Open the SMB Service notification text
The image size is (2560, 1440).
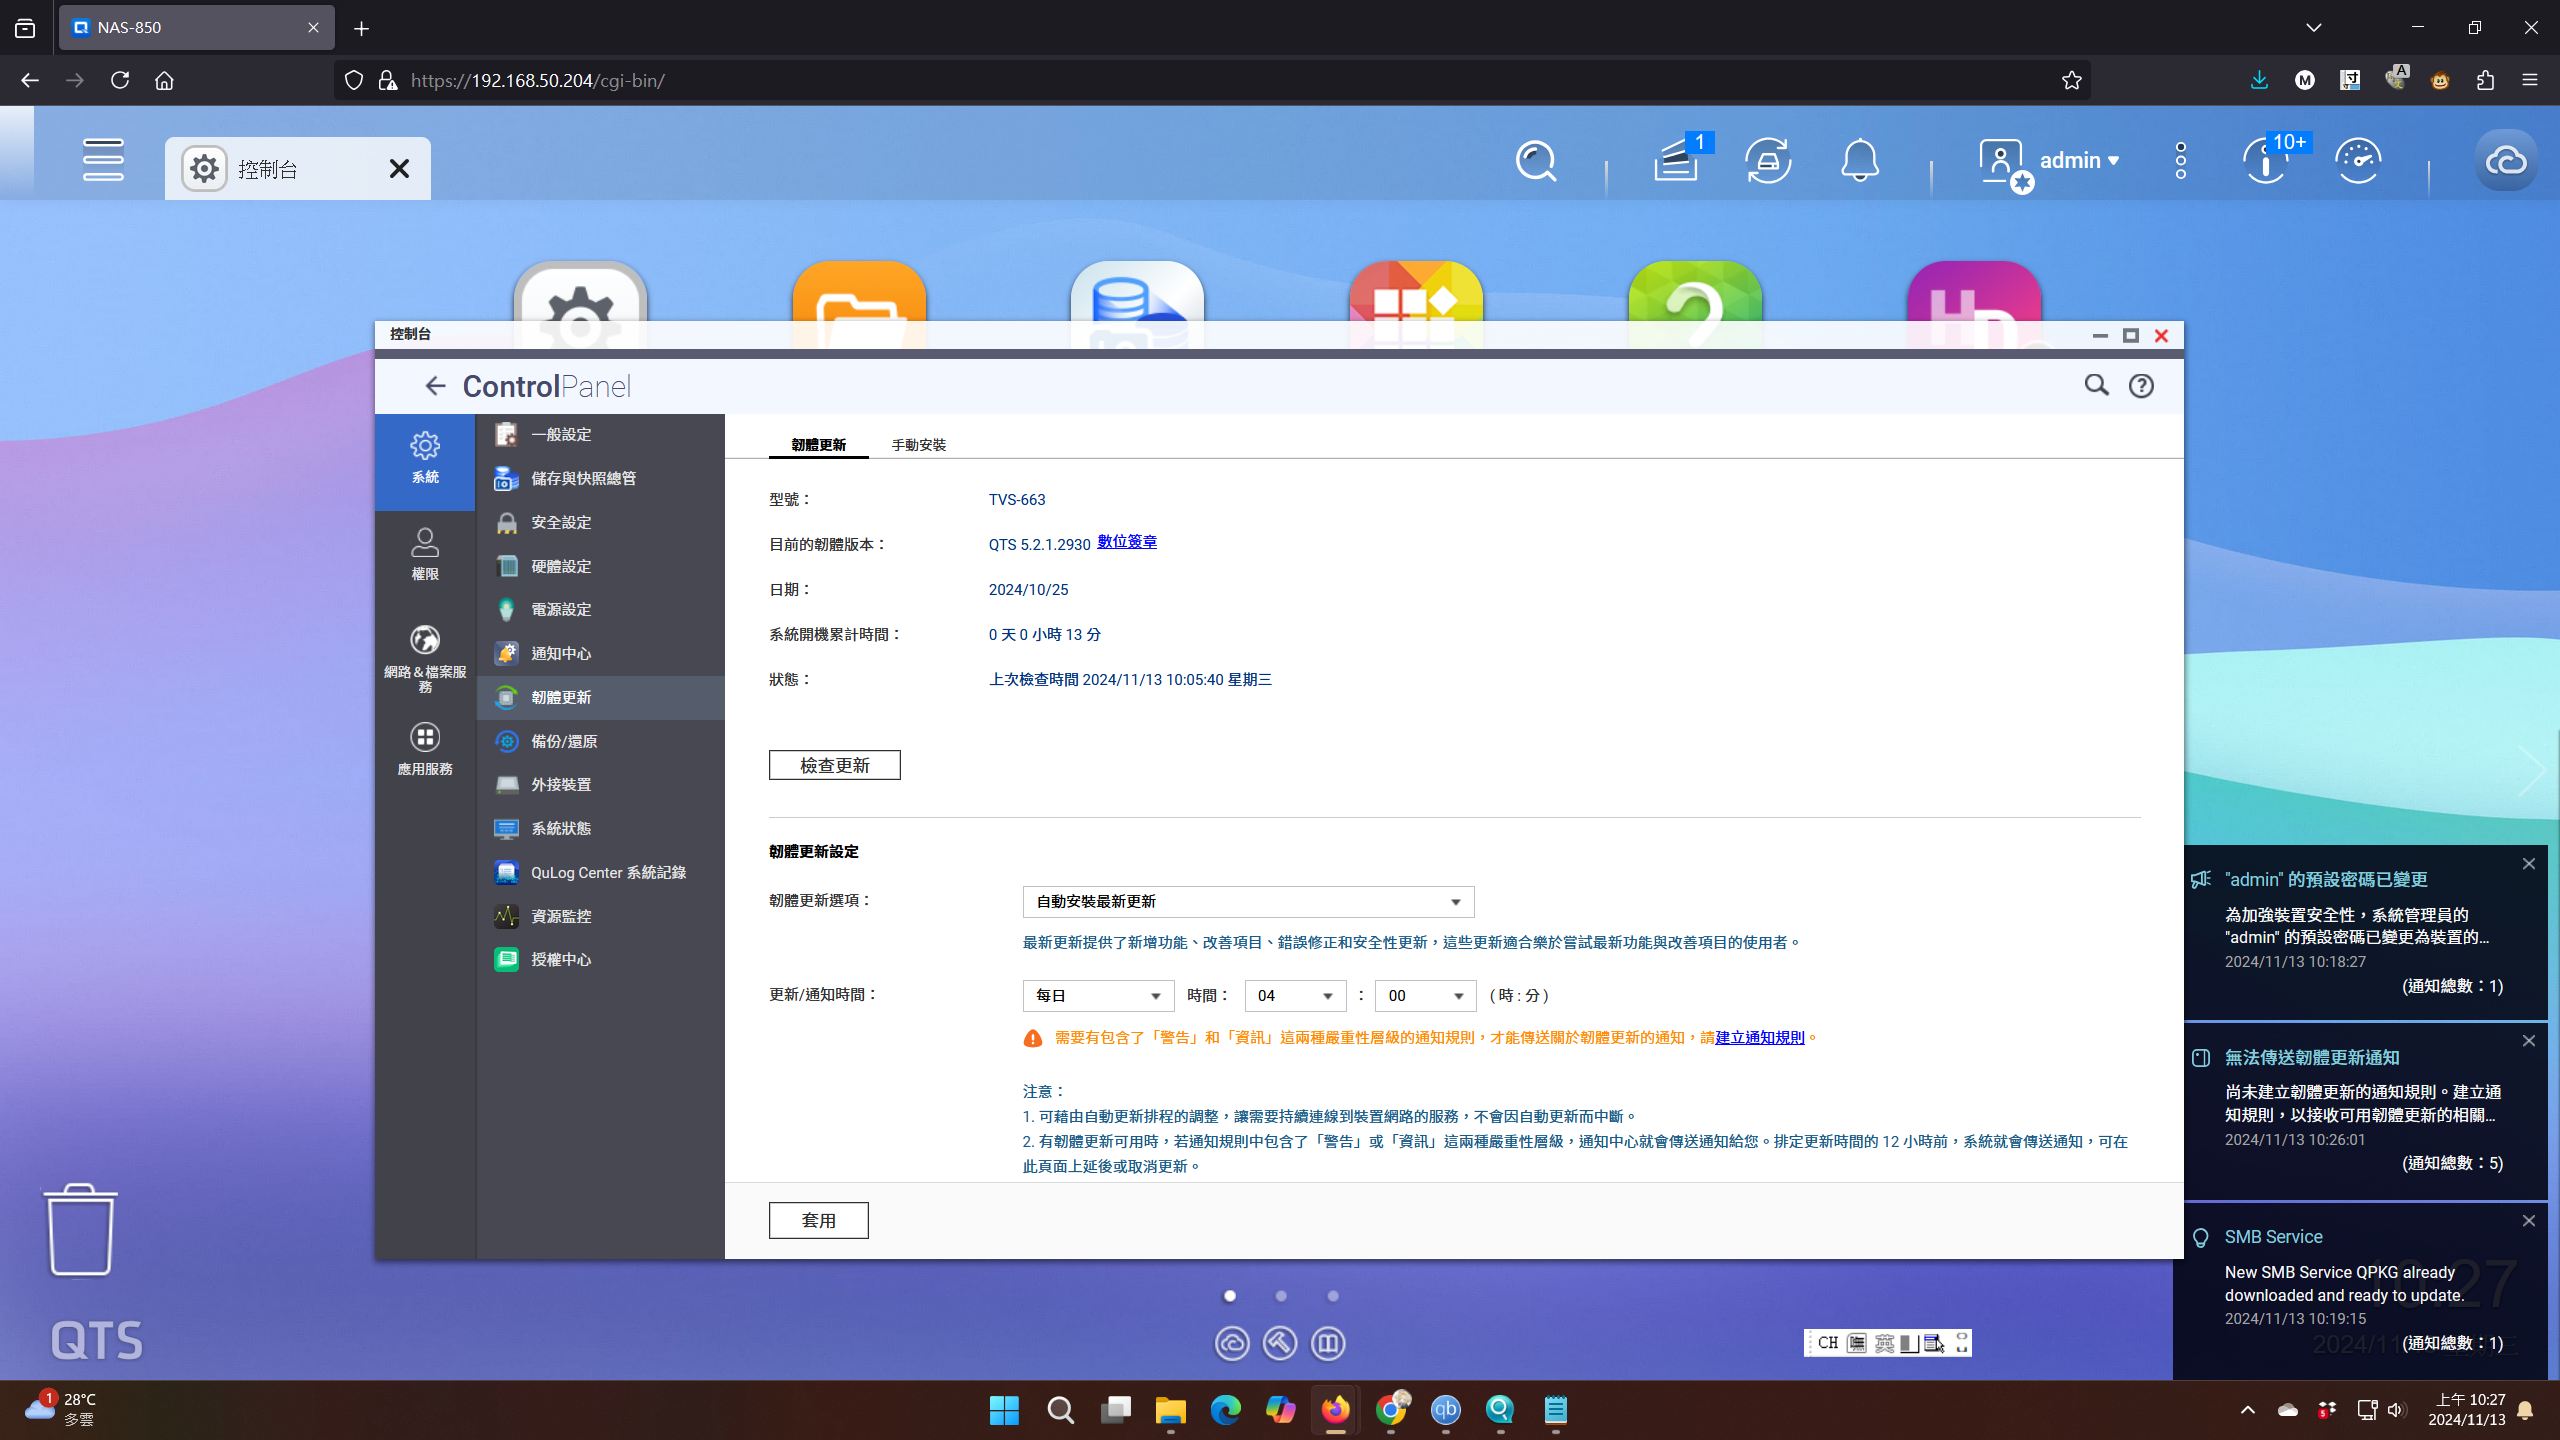tap(2345, 1284)
